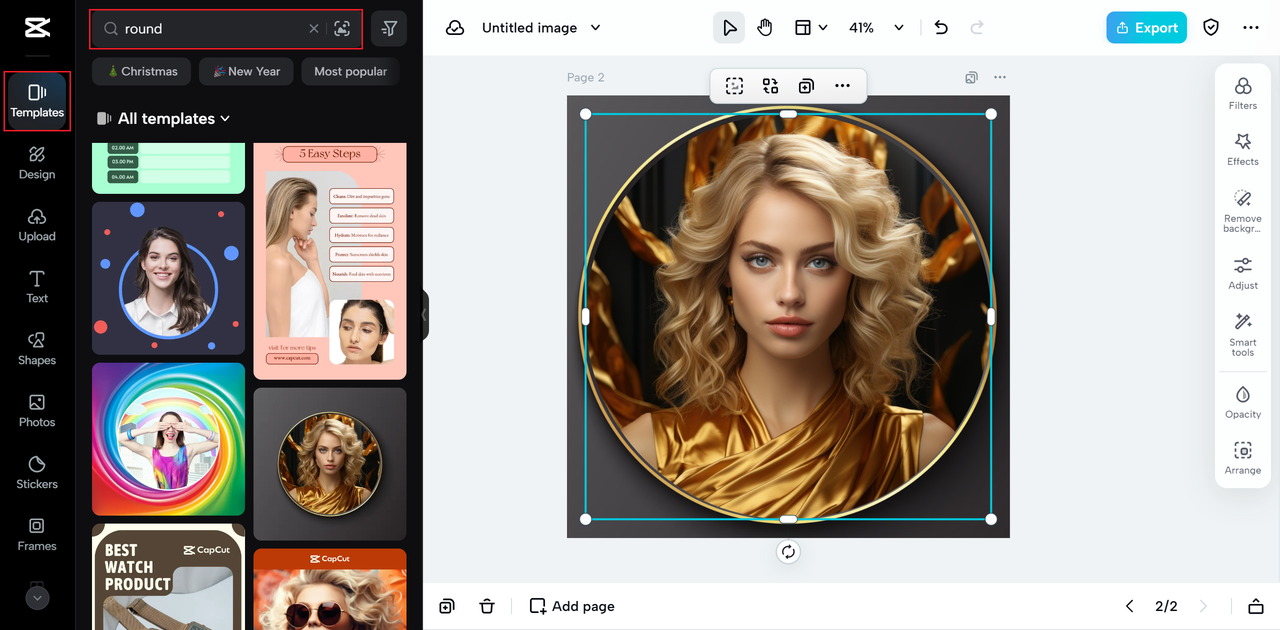
Task: Open the shield protection icon
Action: point(1211,28)
